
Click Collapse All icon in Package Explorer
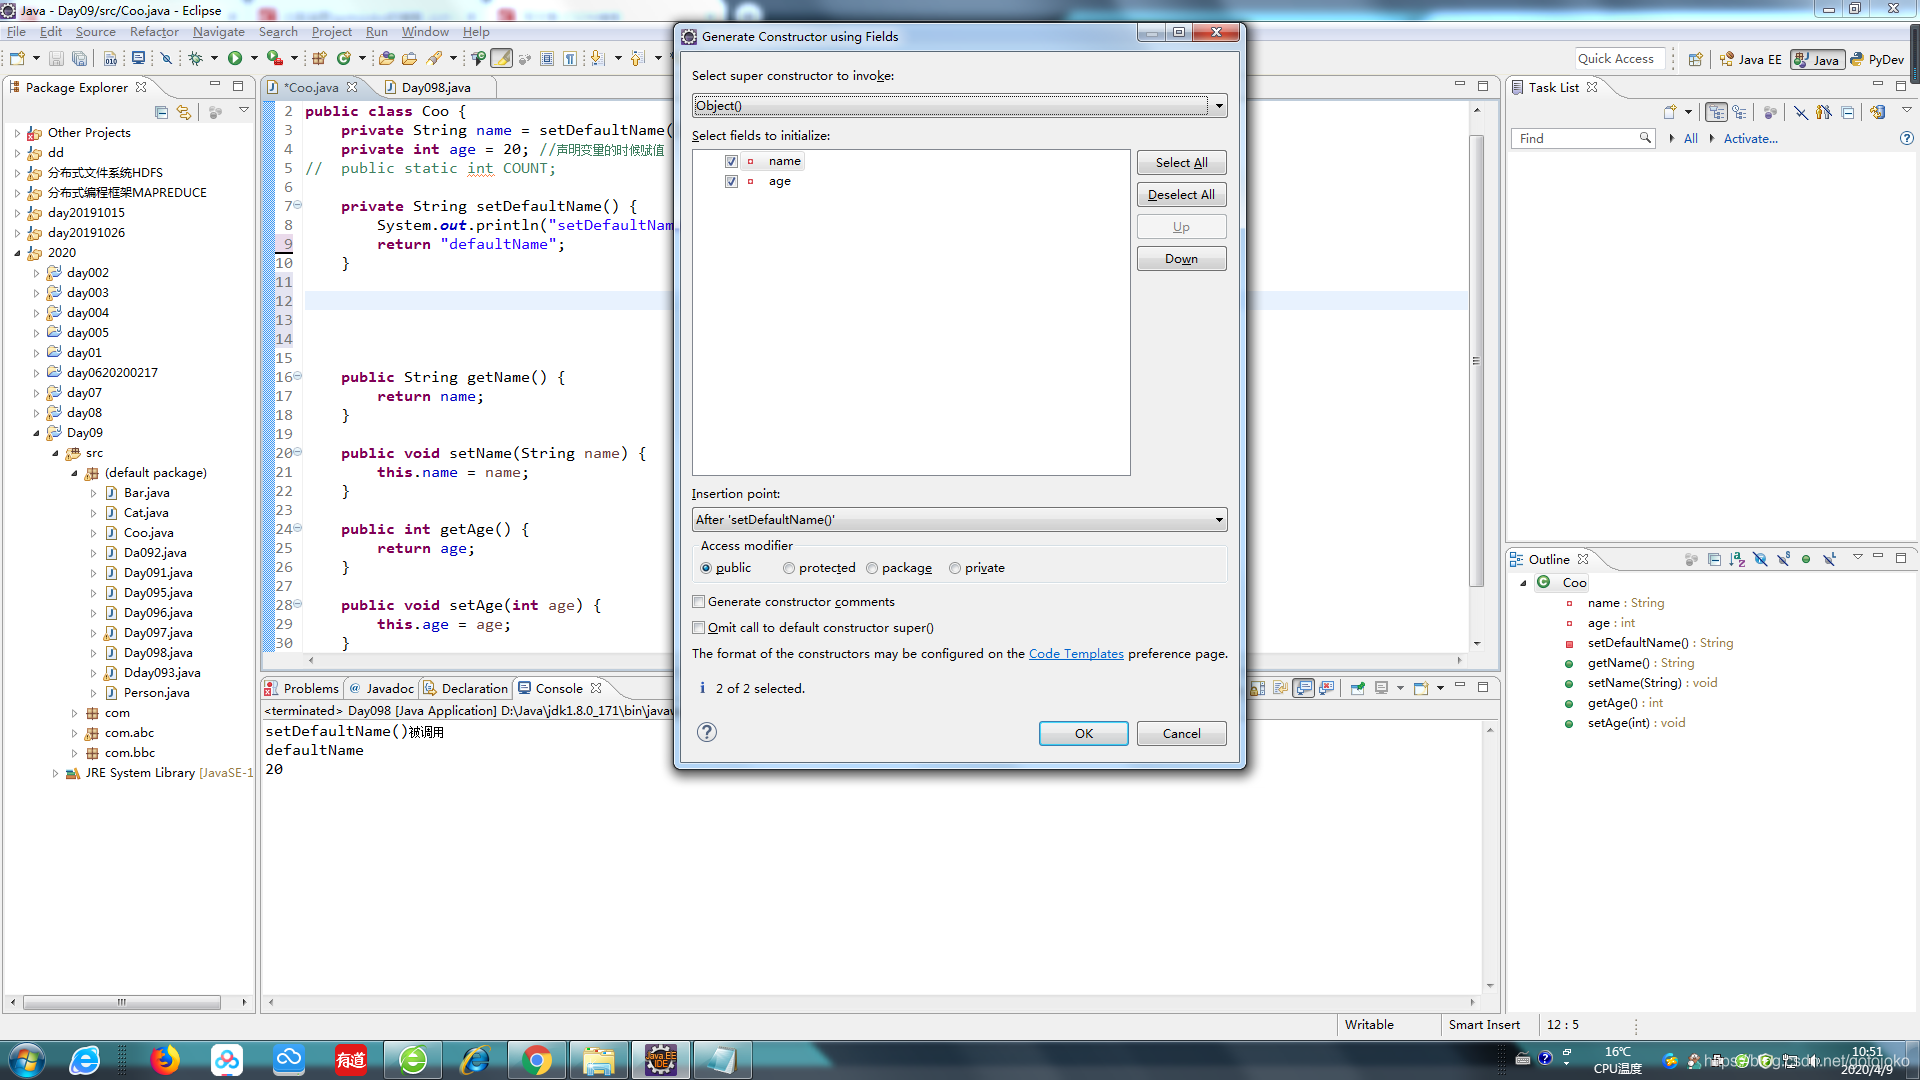tap(162, 112)
